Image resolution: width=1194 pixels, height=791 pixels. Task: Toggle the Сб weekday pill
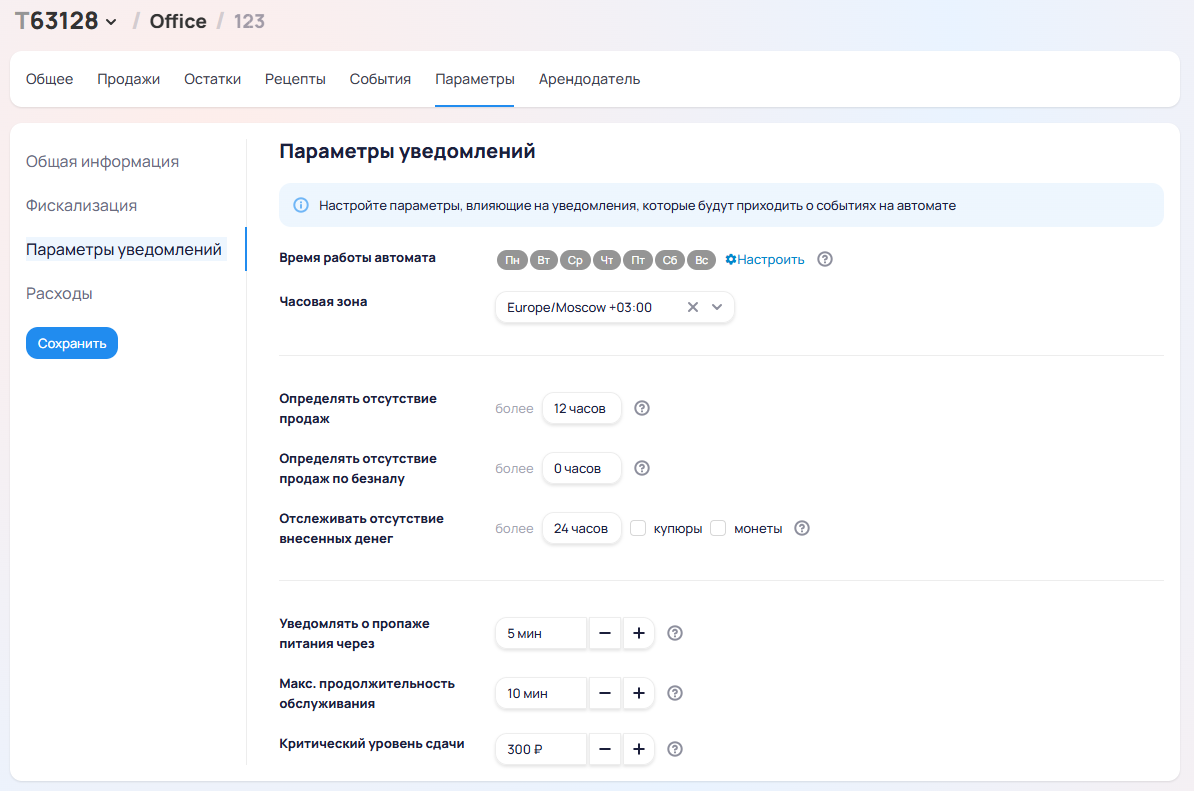tap(669, 260)
